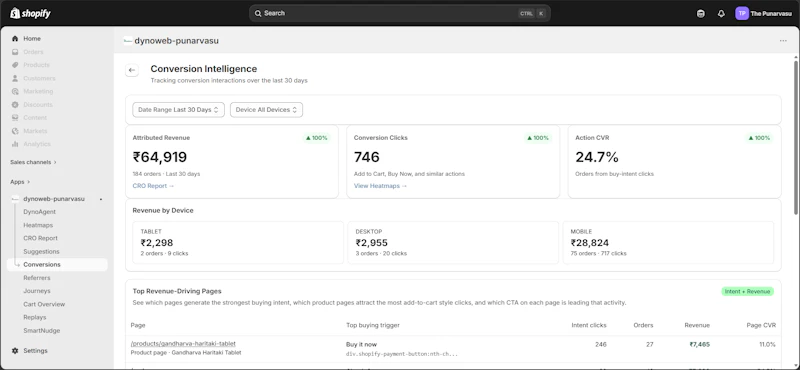Click the Intent + Revenue badge
The width and height of the screenshot is (800, 370).
tap(747, 291)
